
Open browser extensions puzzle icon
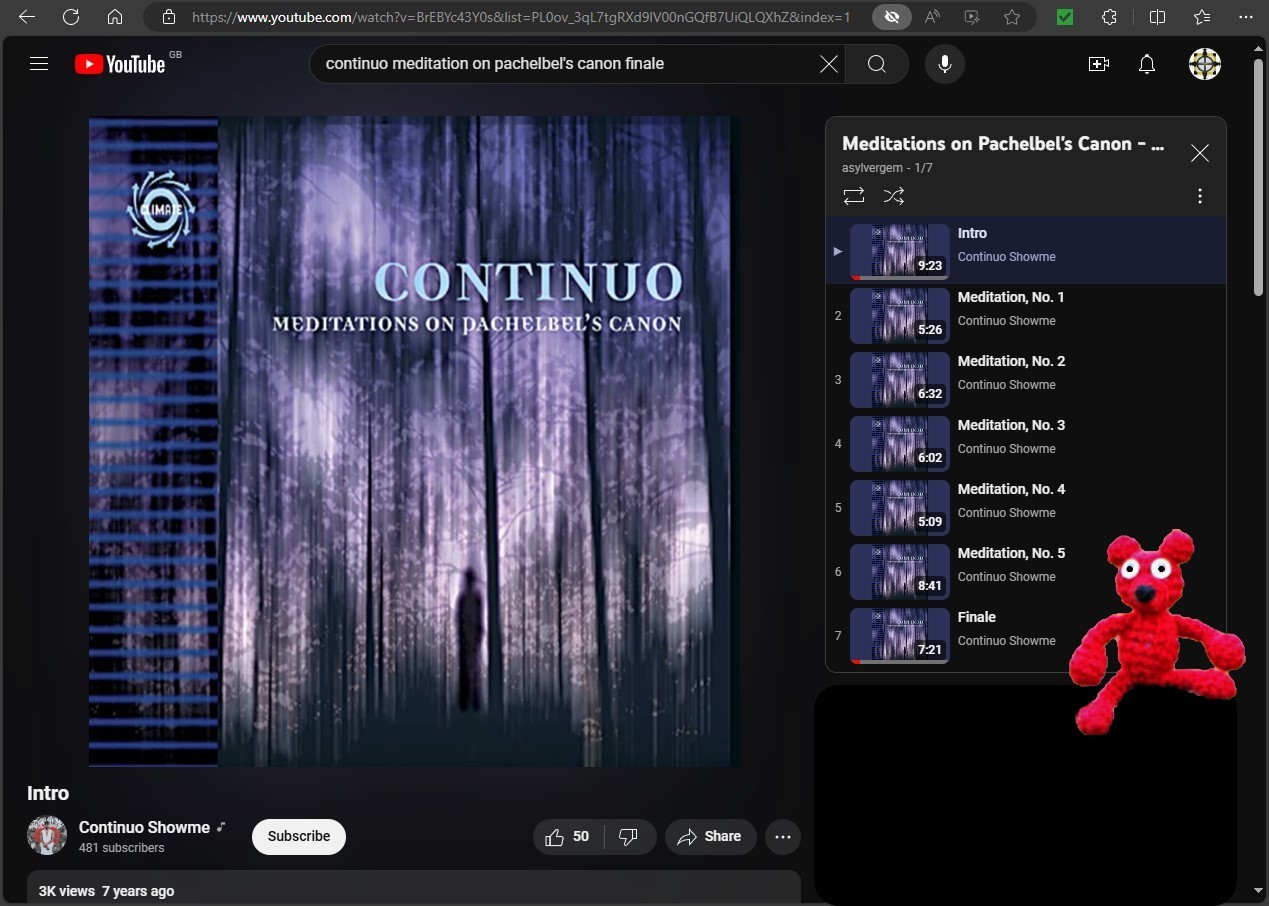point(1109,17)
